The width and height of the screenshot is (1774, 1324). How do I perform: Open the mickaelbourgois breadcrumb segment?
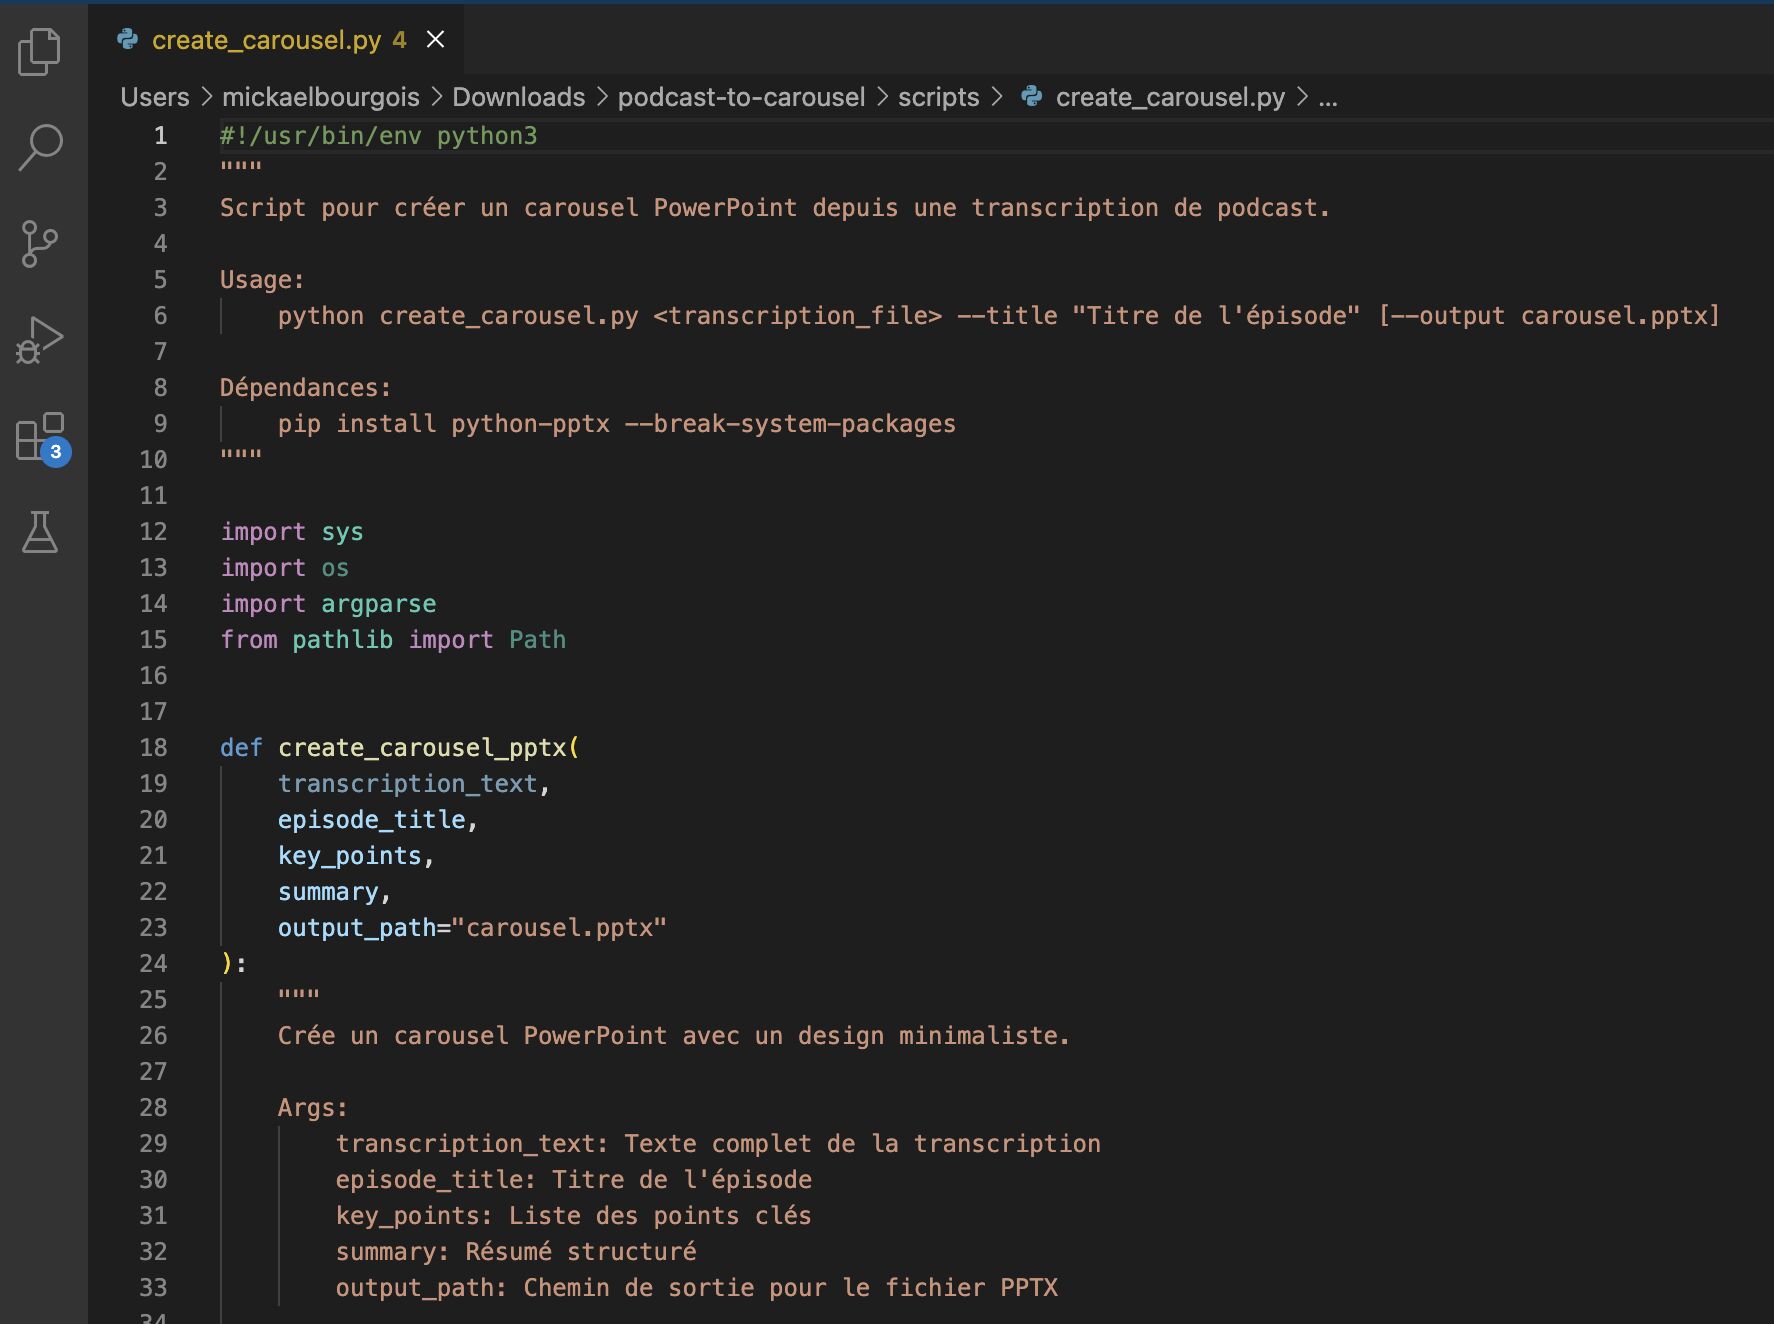click(x=320, y=97)
